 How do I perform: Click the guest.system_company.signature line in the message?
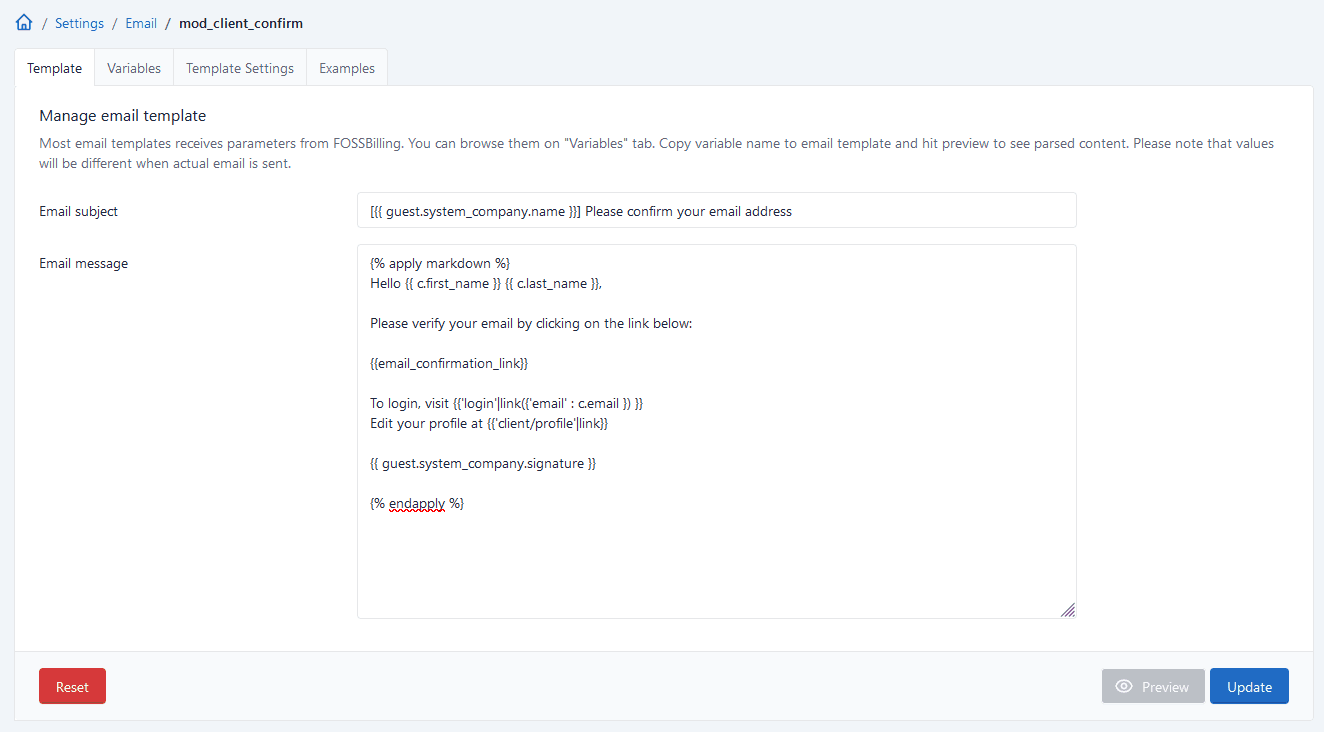coord(483,463)
